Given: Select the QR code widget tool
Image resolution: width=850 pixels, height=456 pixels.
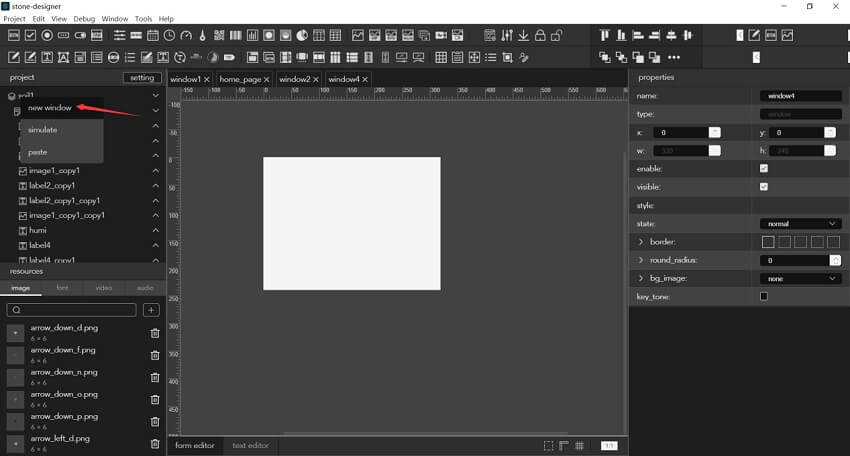Looking at the screenshot, I should click(219, 35).
